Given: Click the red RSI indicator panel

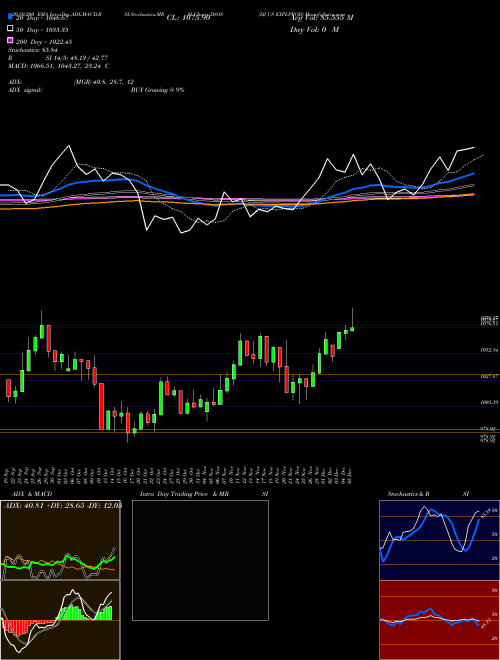Looking at the screenshot, I should [439, 620].
